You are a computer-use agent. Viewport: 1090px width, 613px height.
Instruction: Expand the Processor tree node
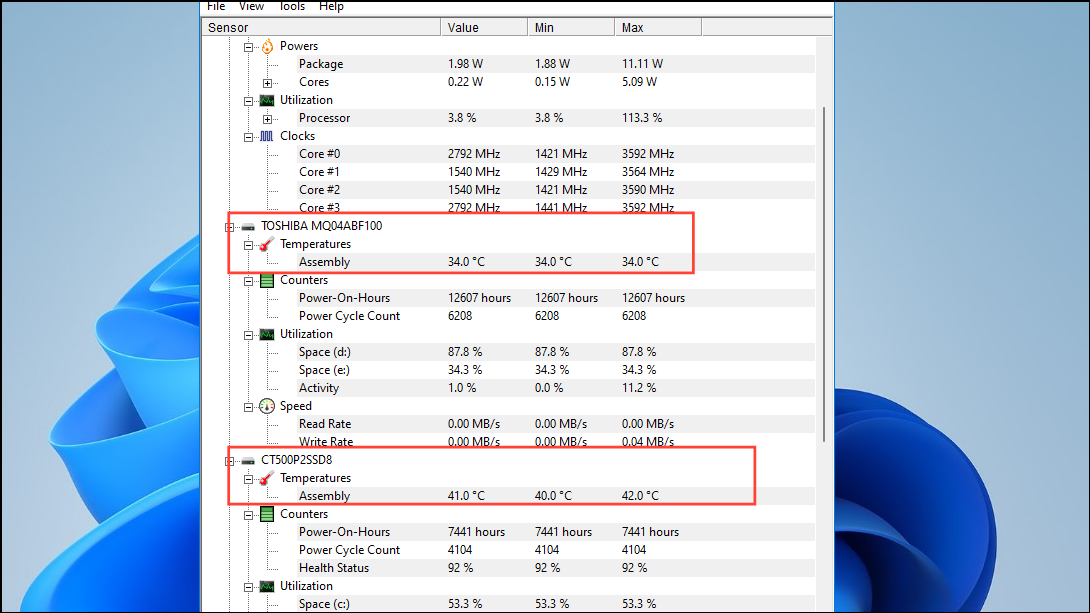point(267,117)
